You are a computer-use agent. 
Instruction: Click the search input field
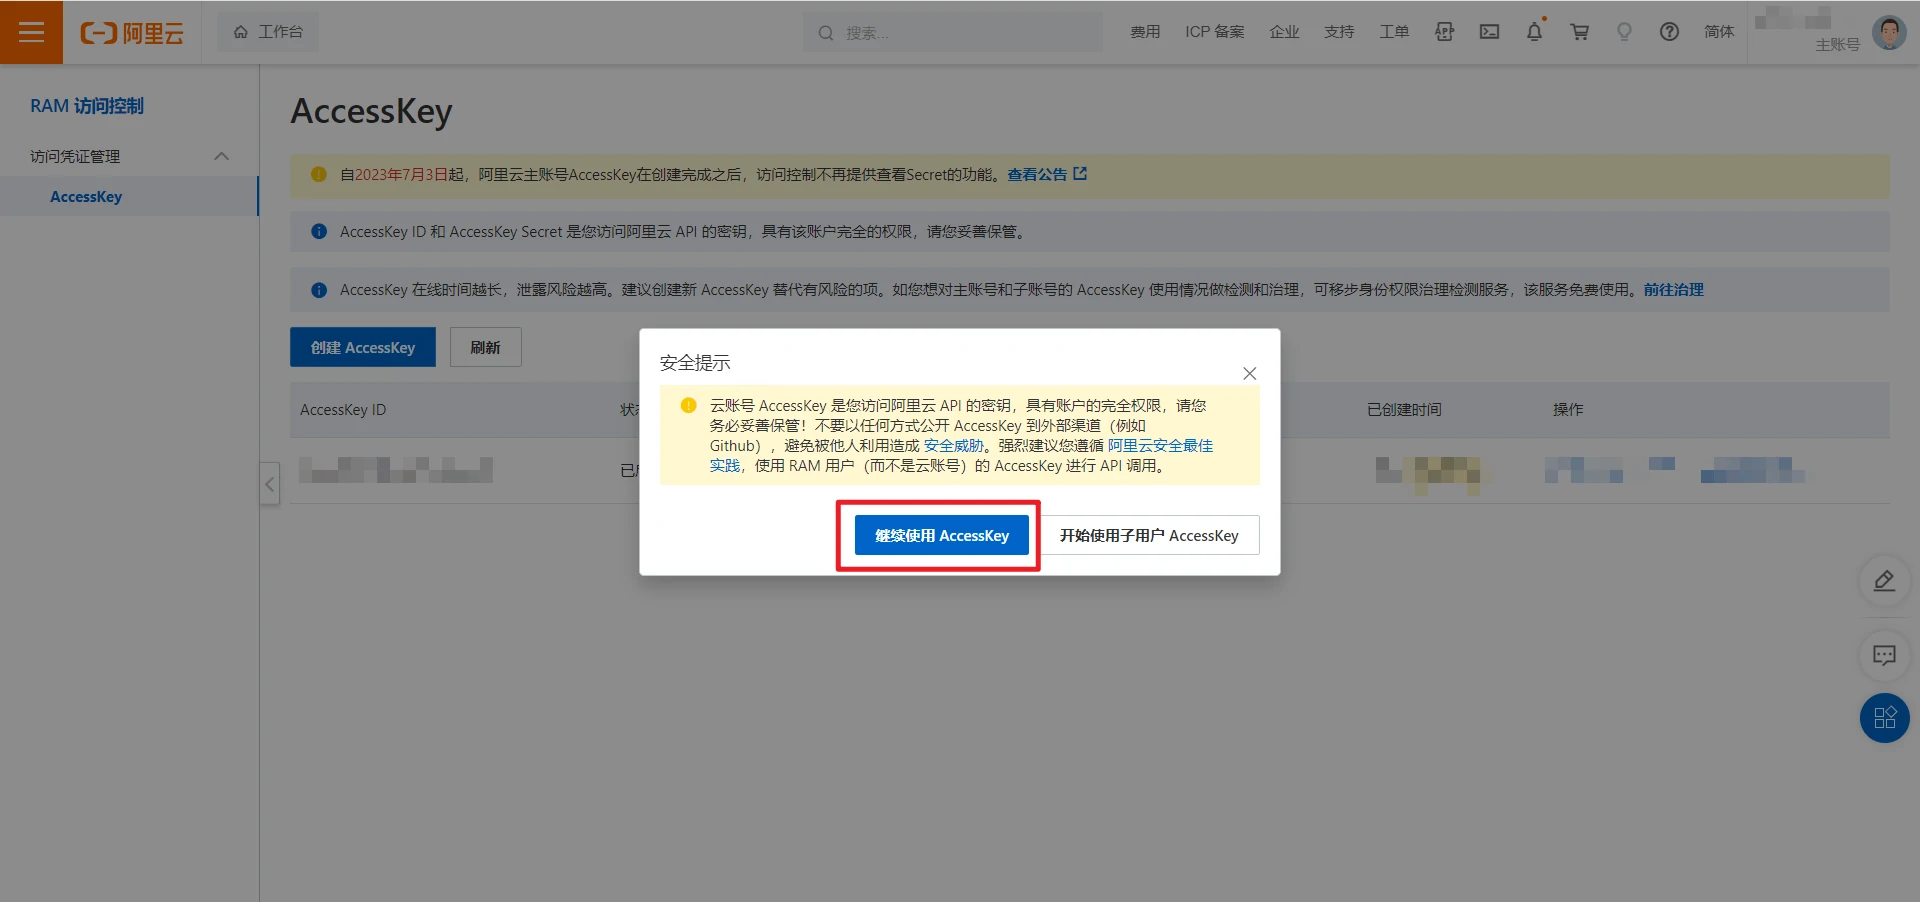950,32
